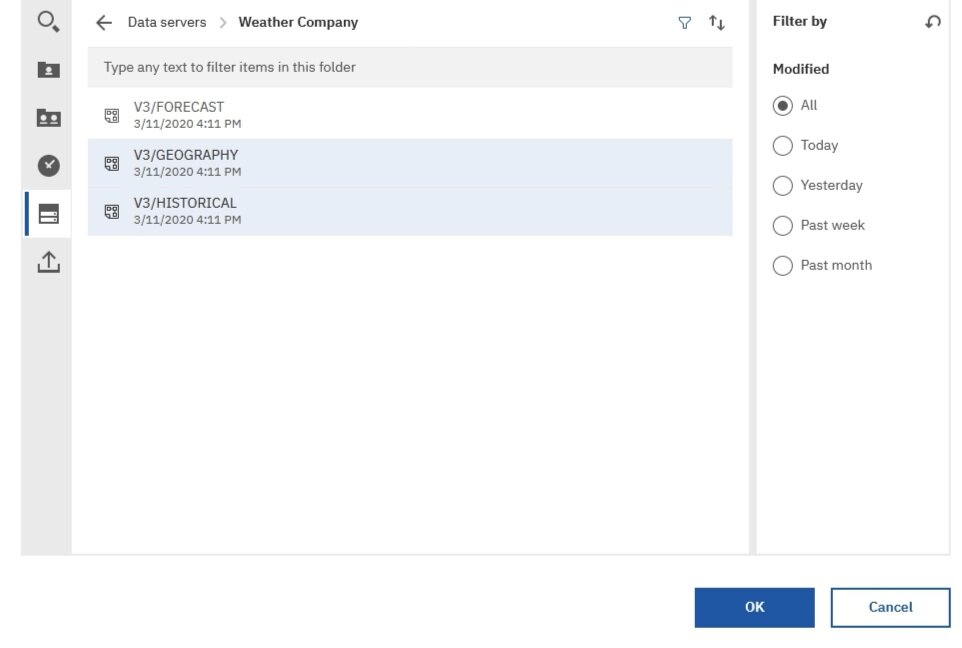Viewport: 962px width, 648px height.
Task: Open Team content folder icon
Action: [x=48, y=117]
